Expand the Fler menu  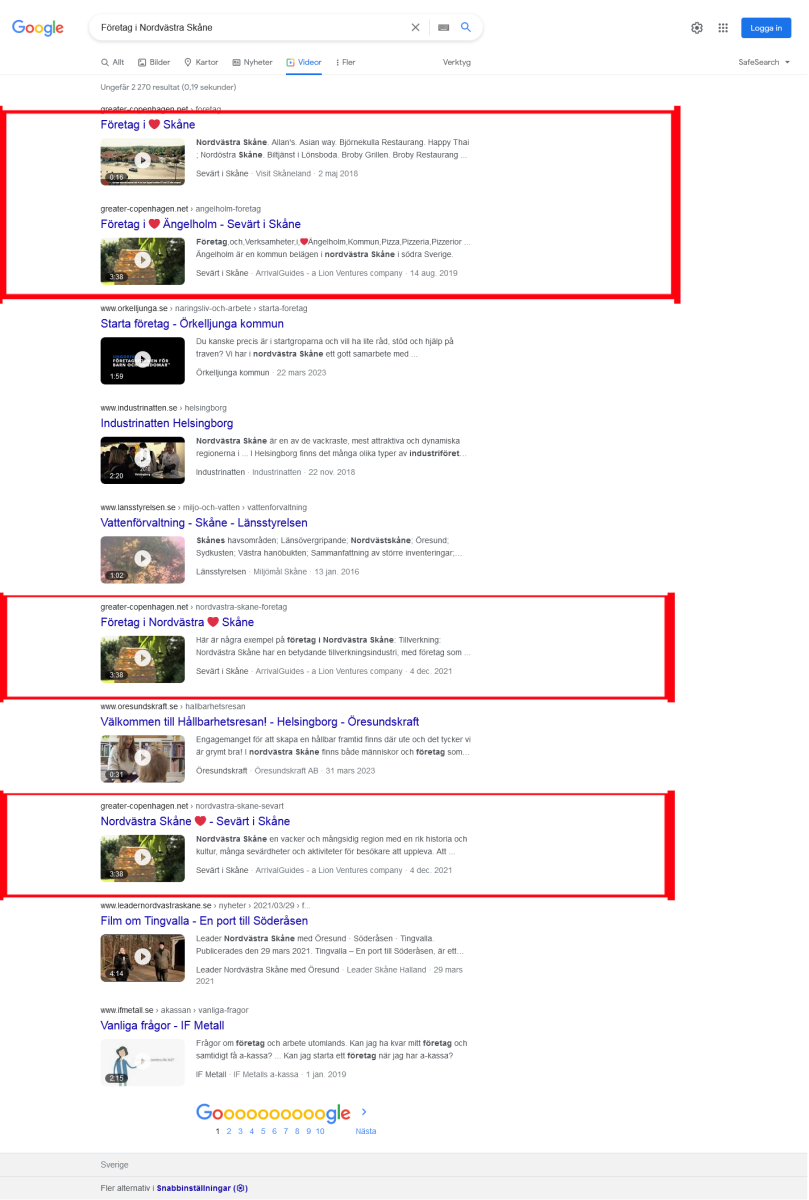(345, 62)
